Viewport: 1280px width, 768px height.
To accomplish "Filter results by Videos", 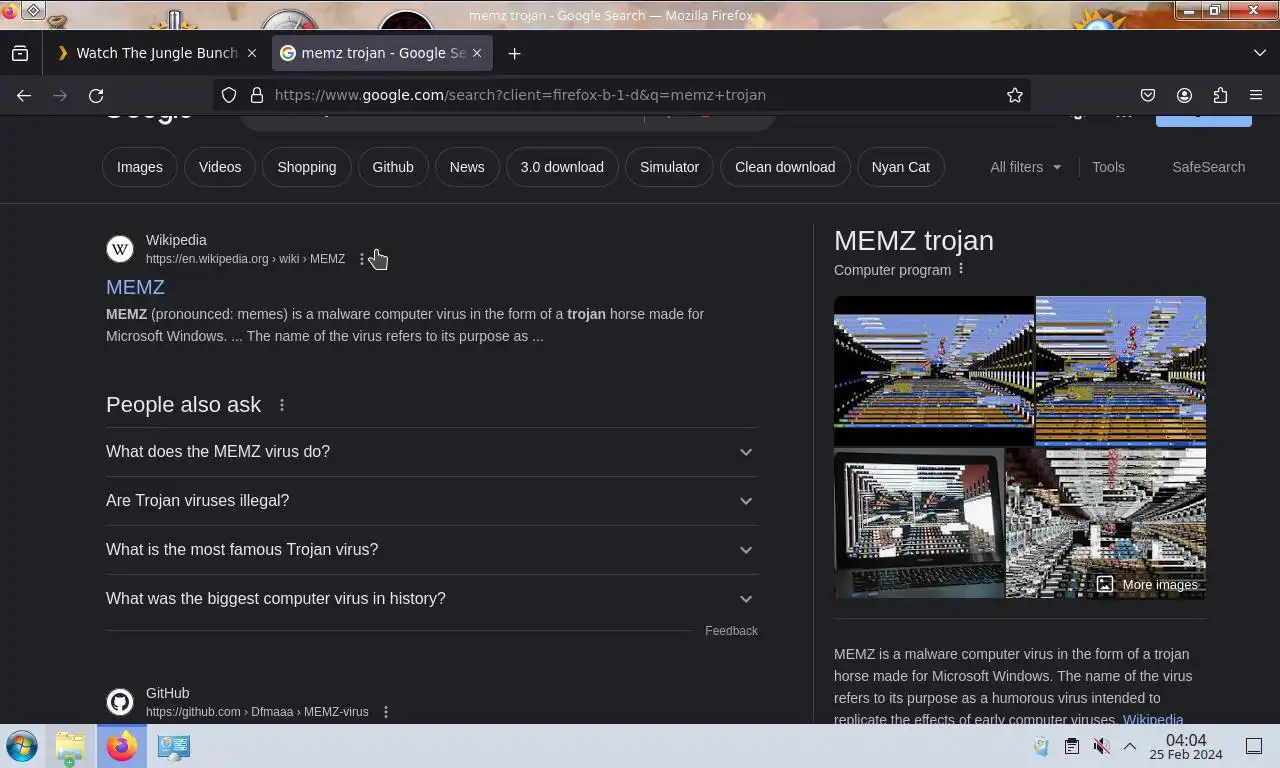I will [x=220, y=167].
